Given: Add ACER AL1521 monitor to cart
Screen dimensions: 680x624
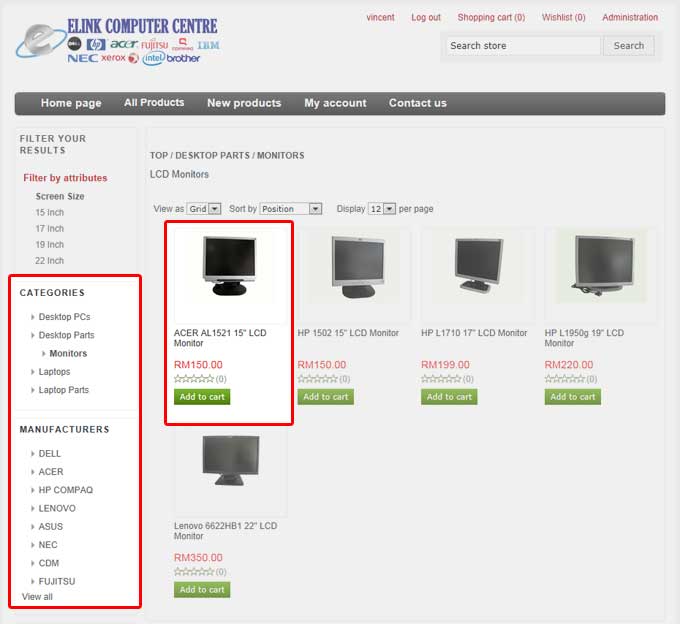Looking at the screenshot, I should point(202,397).
